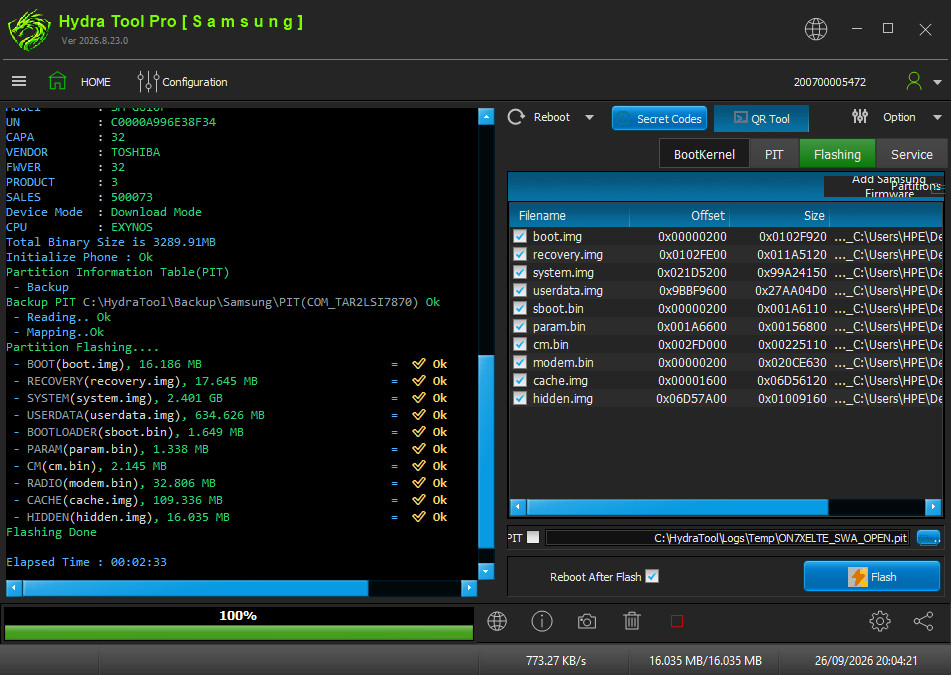The image size is (951, 675).
Task: Click the blue PIT file browse icon
Action: (x=928, y=537)
